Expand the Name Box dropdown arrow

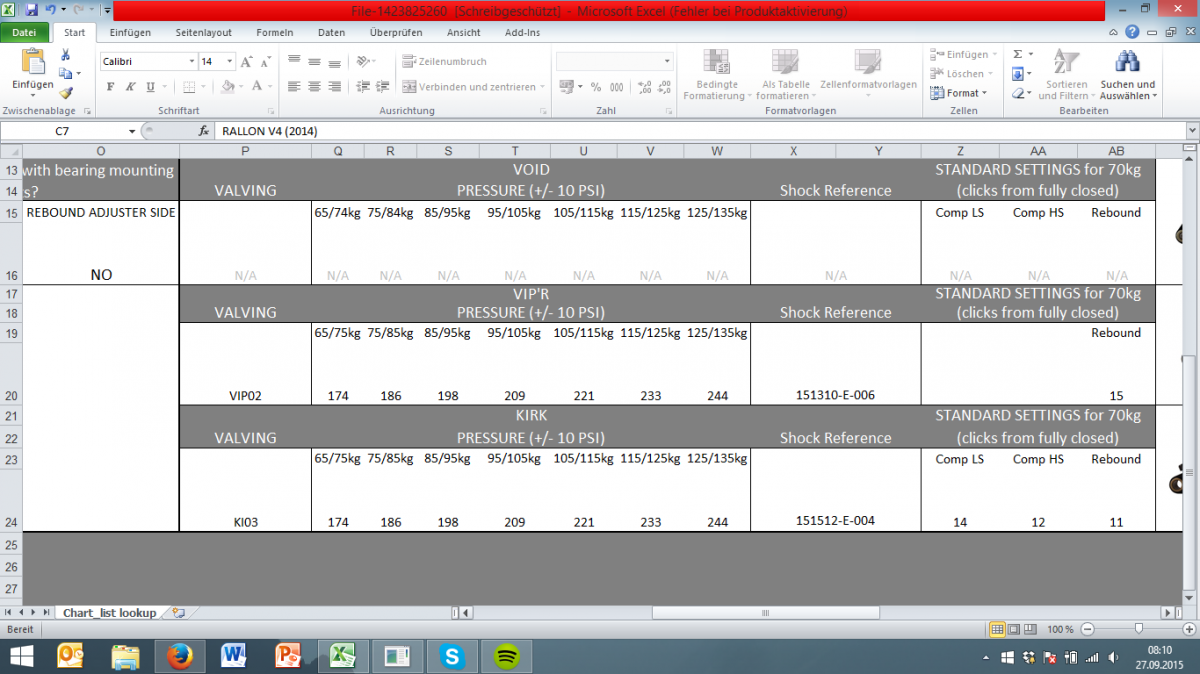(x=132, y=131)
